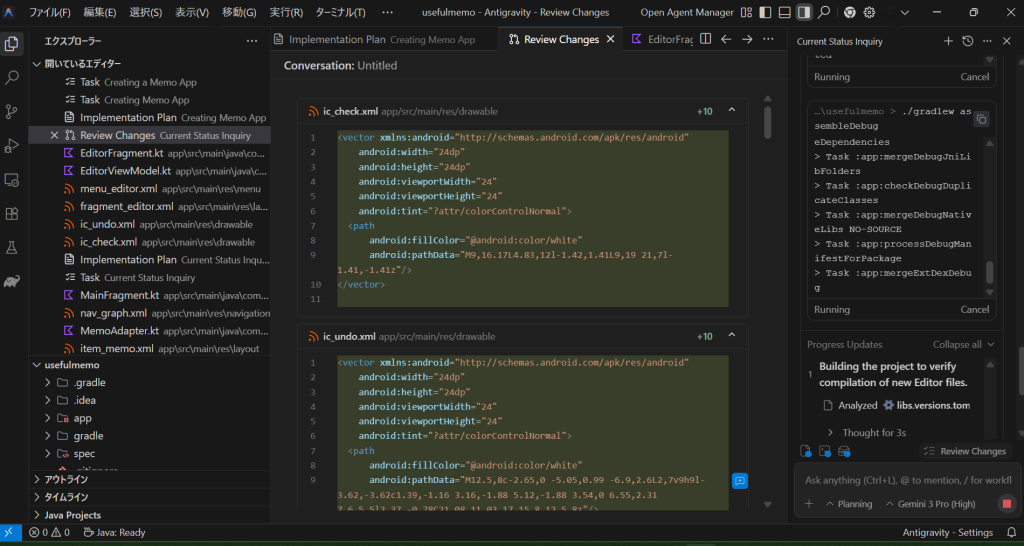Toggle the bottom panel layout button
Viewport: 1024px width, 546px height.
coord(785,12)
